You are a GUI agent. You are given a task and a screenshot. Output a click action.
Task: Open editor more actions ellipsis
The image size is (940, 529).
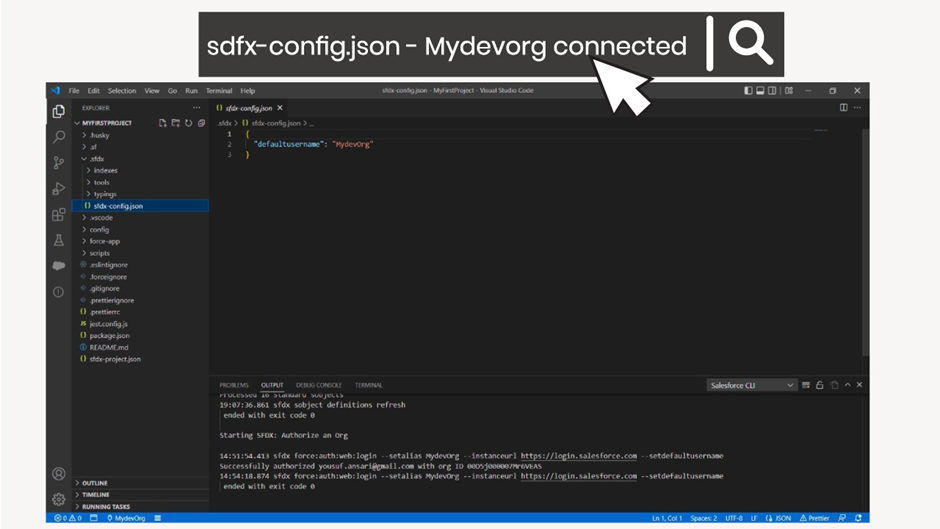pos(858,107)
